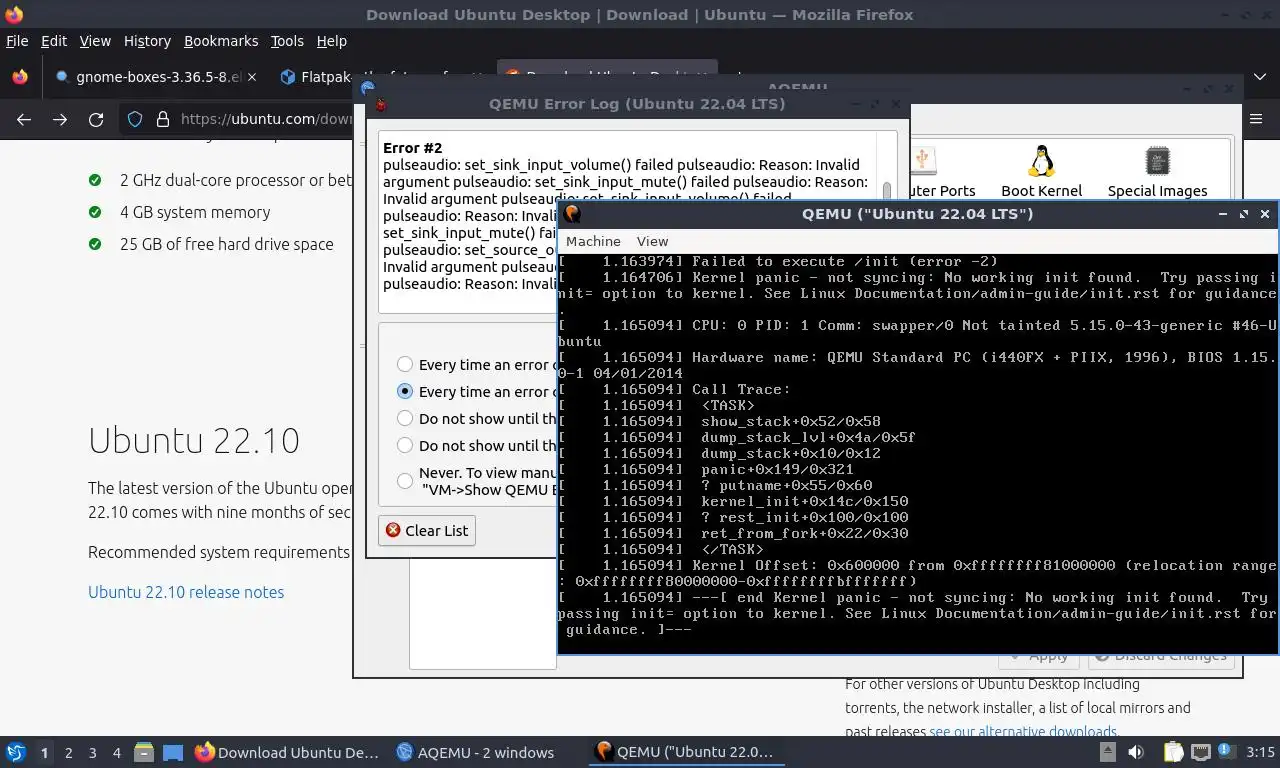Select the Special Images chip icon in AQEMU

point(1157,171)
